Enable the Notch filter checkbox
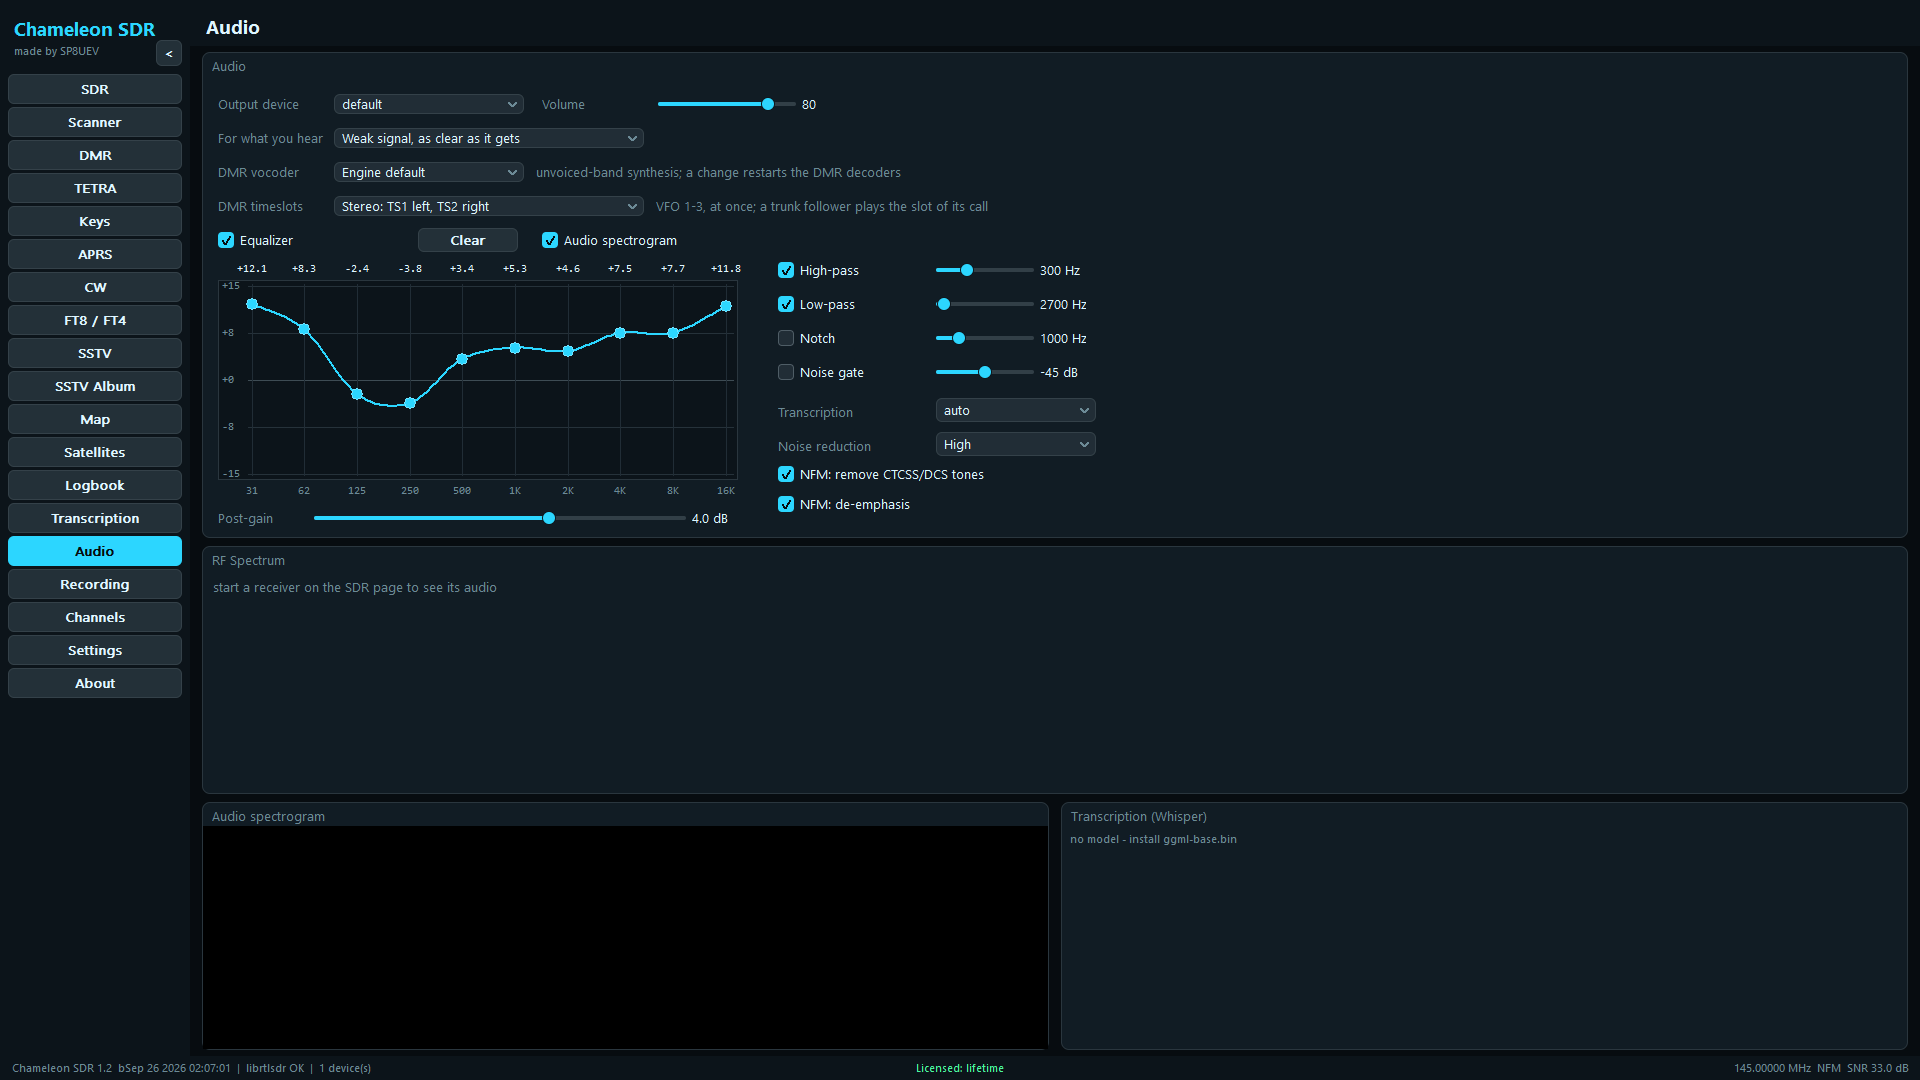Image resolution: width=1920 pixels, height=1080 pixels. point(786,338)
